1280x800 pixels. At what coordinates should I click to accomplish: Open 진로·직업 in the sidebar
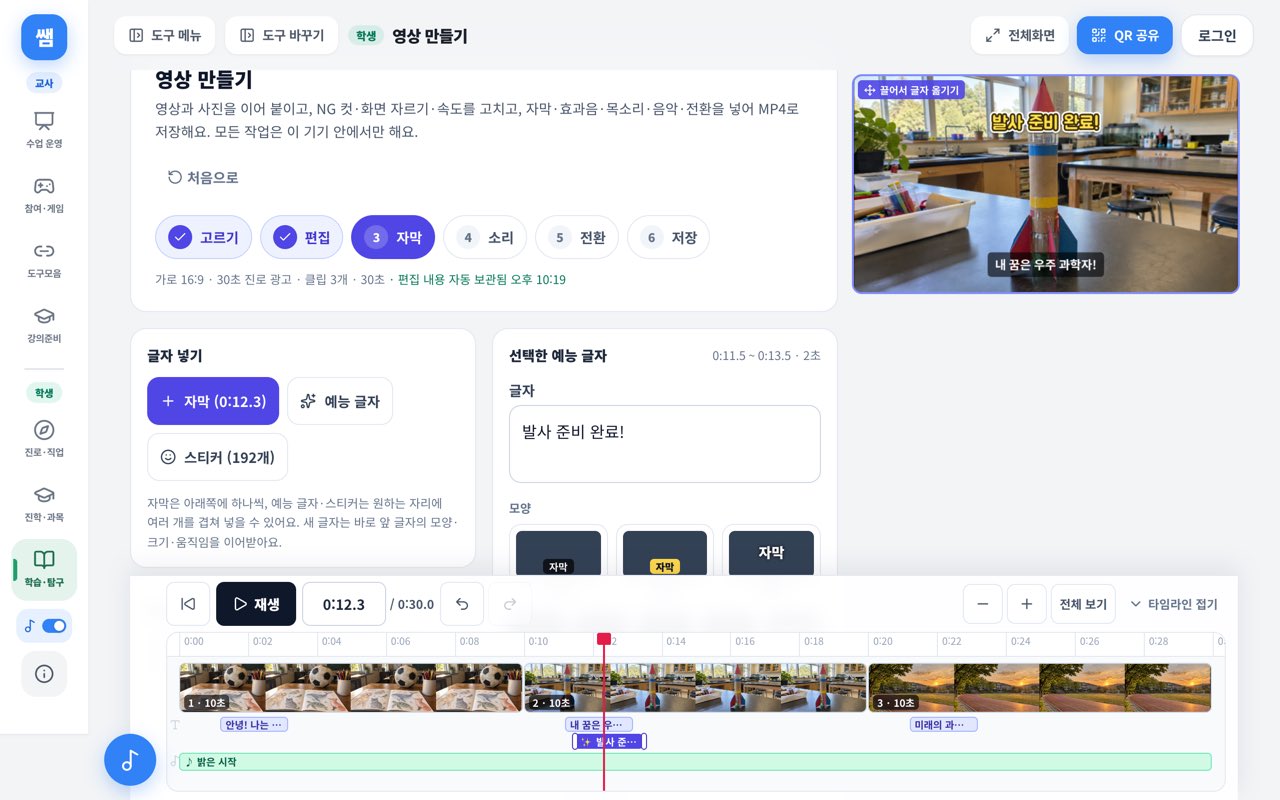click(44, 439)
